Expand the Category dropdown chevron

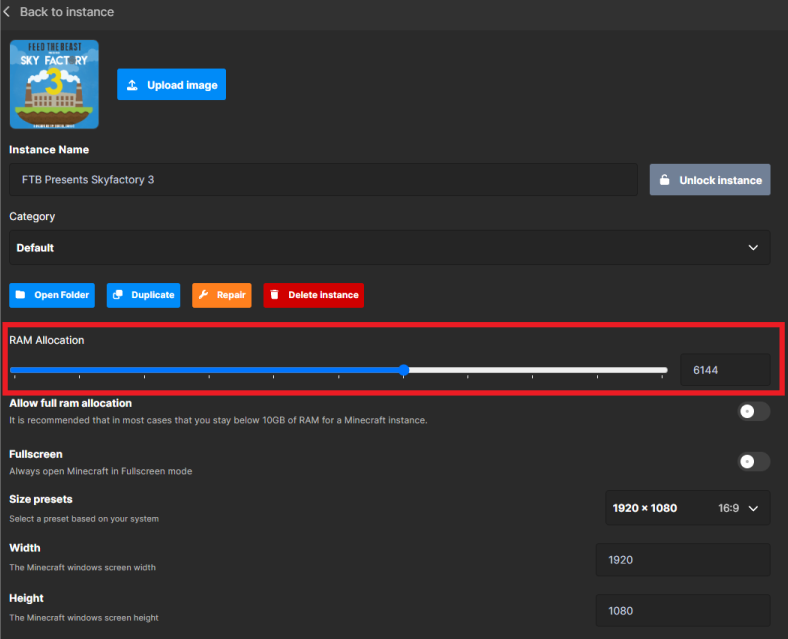[753, 248]
